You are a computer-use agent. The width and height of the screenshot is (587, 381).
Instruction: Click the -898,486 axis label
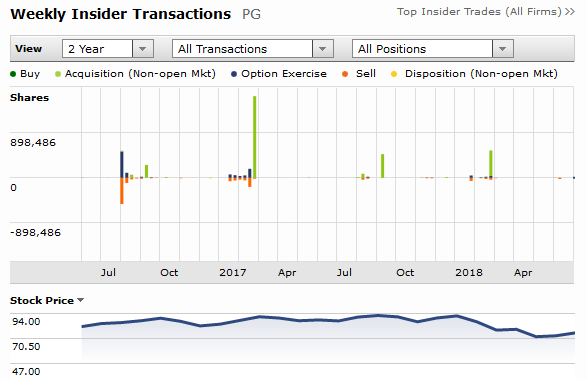tap(35, 233)
